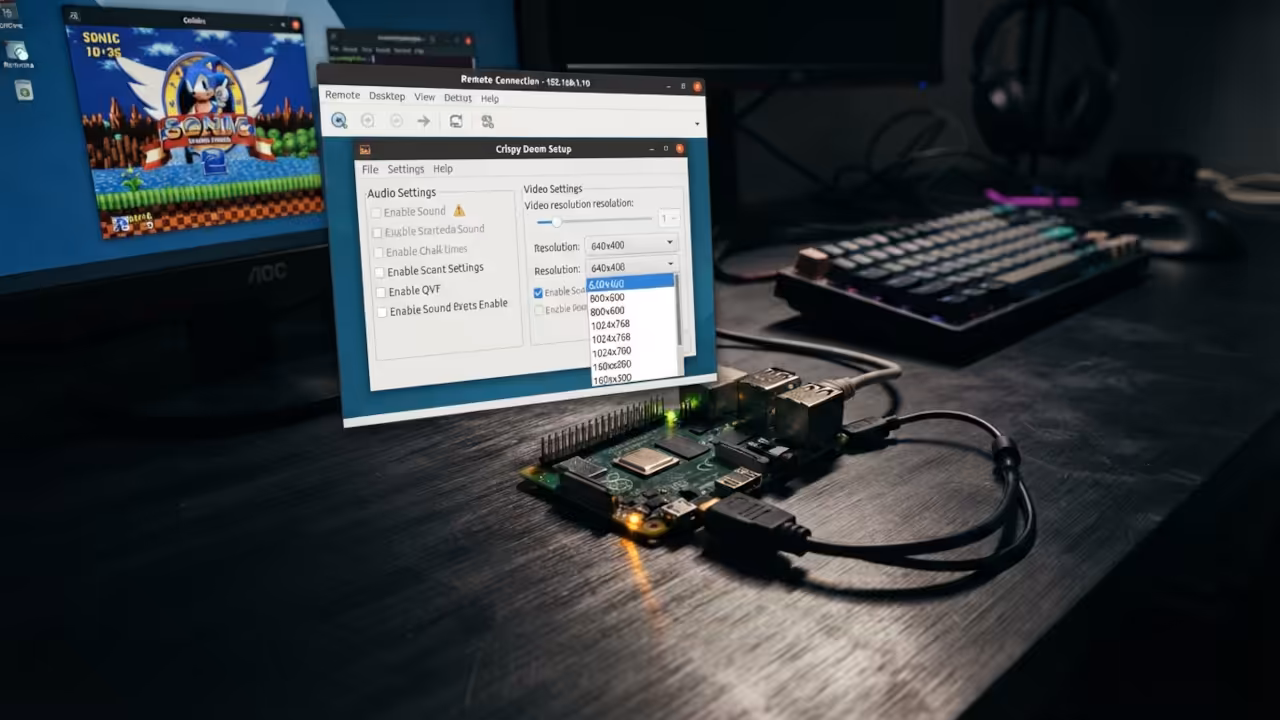Viewport: 1280px width, 720px height.
Task: Click the video resolution slider handle
Action: pyautogui.click(x=557, y=221)
